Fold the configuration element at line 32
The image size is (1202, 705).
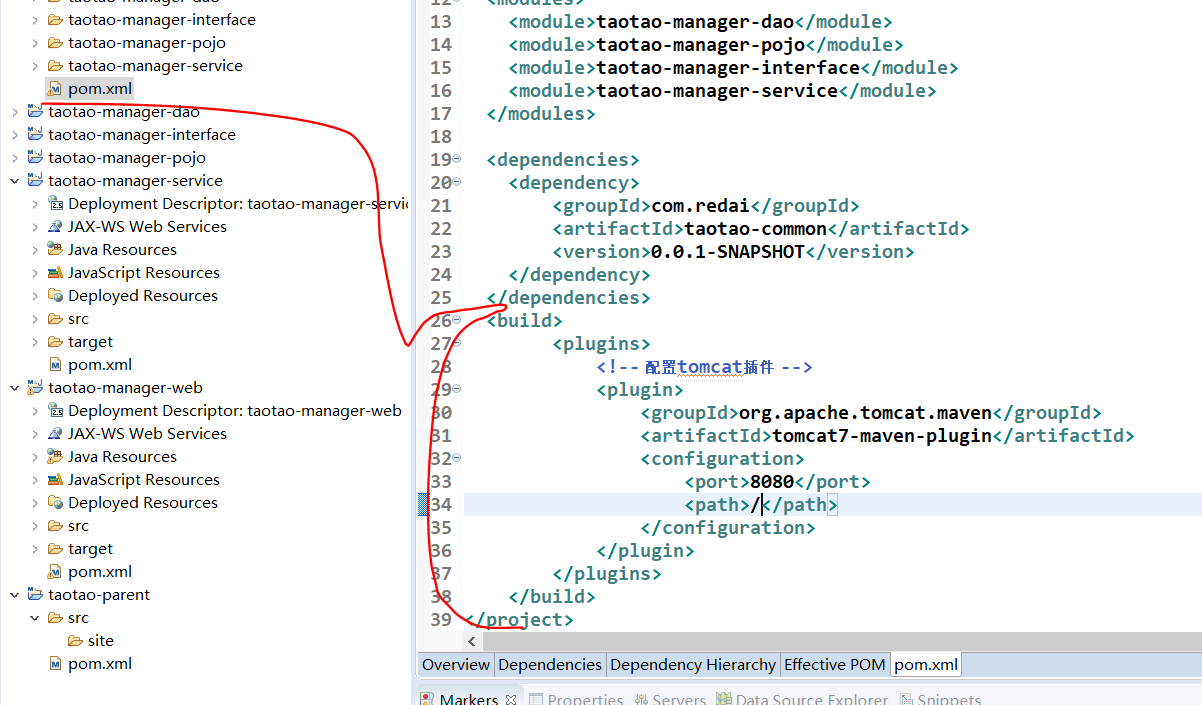tap(457, 458)
